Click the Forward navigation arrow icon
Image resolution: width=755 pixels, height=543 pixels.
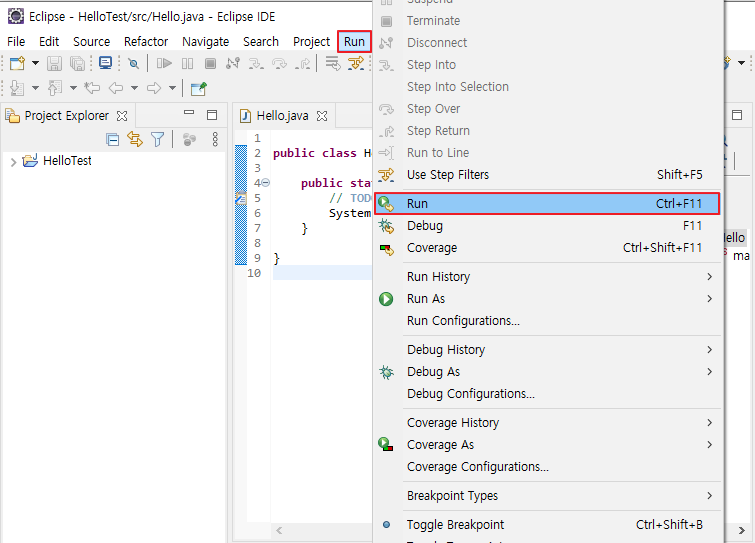[154, 88]
